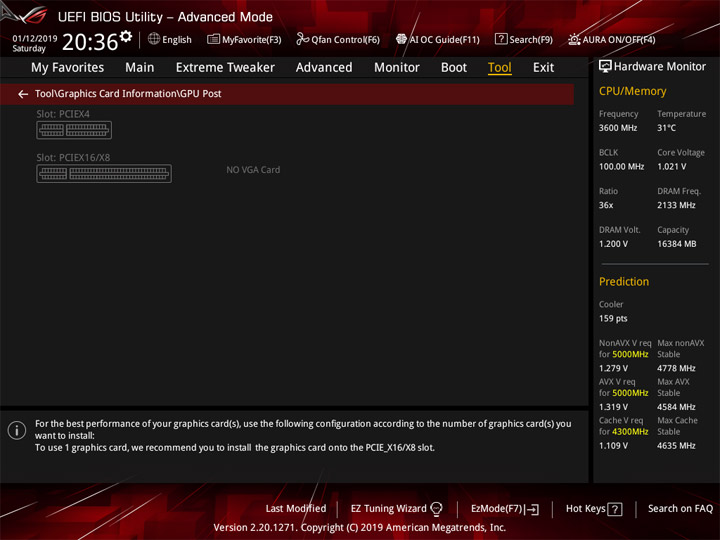
Task: Click the 1.021 V core voltage value
Action: click(x=671, y=167)
